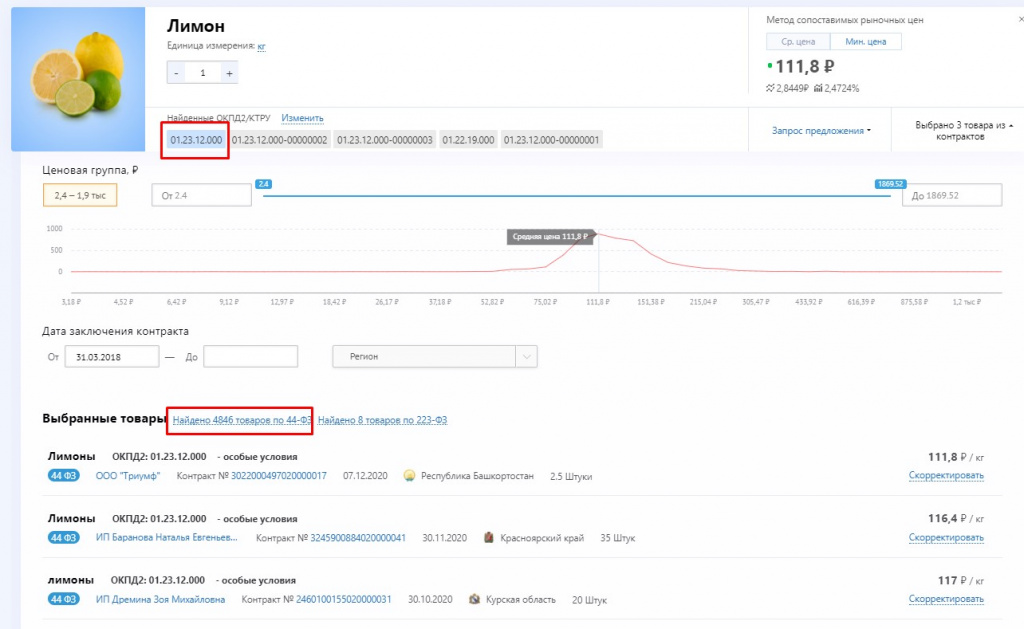Click the contract start date field 31.03.2018

click(112, 357)
